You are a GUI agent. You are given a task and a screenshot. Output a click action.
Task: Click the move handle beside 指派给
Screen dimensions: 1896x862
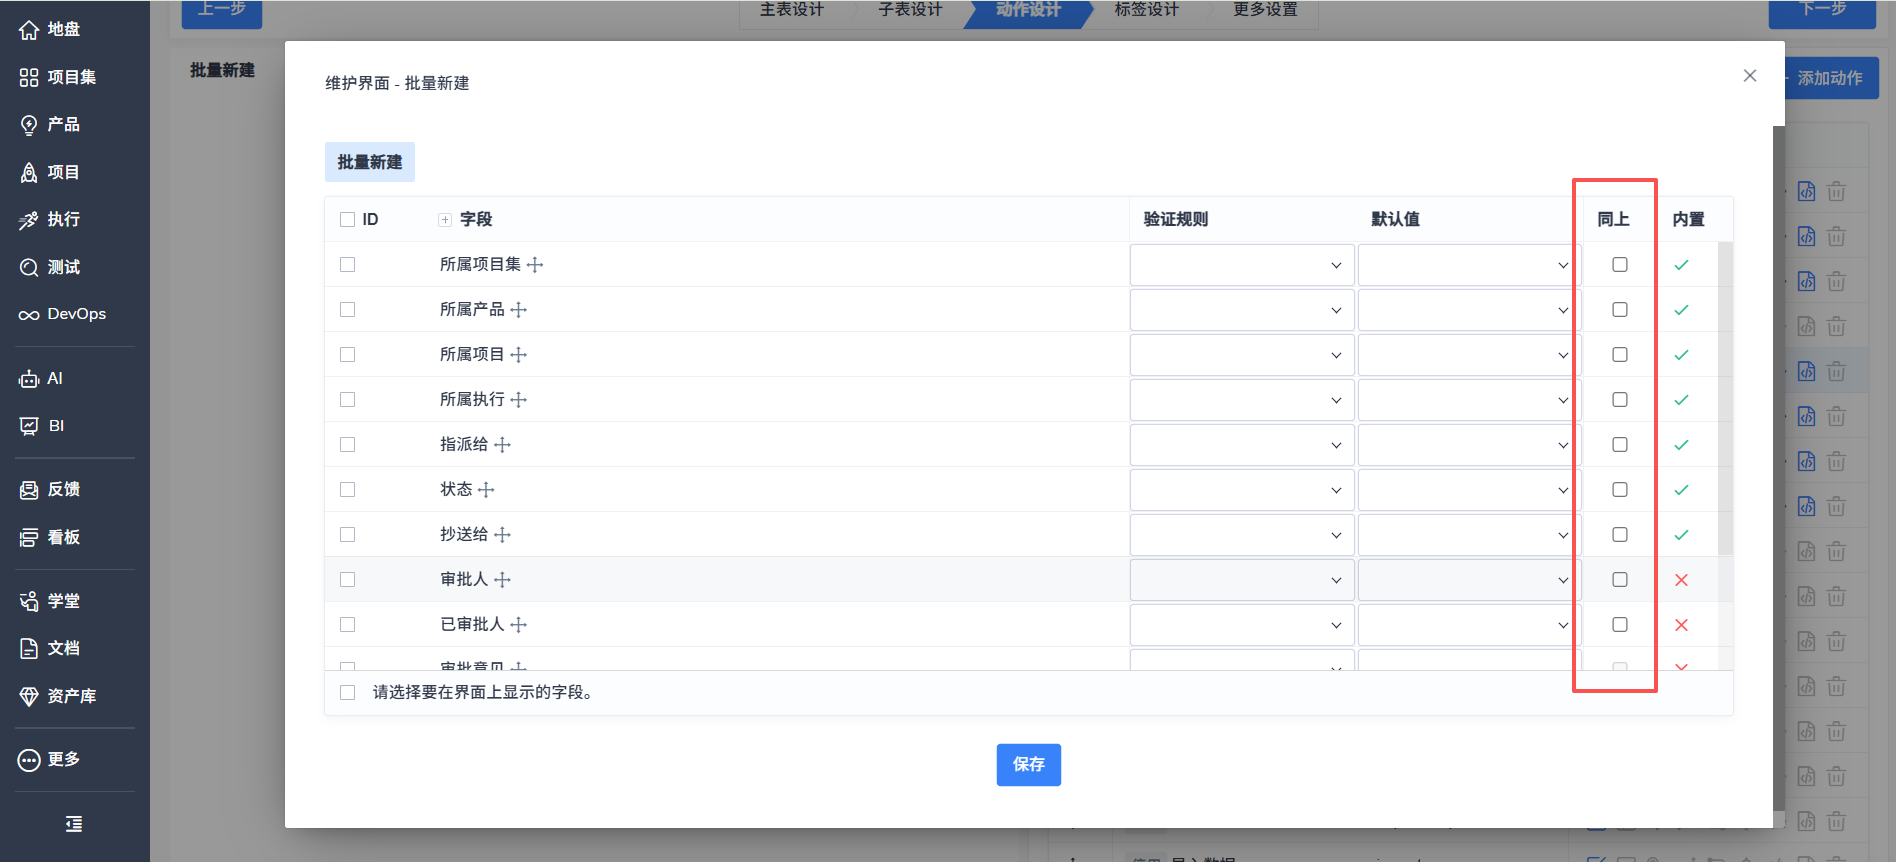coord(503,445)
